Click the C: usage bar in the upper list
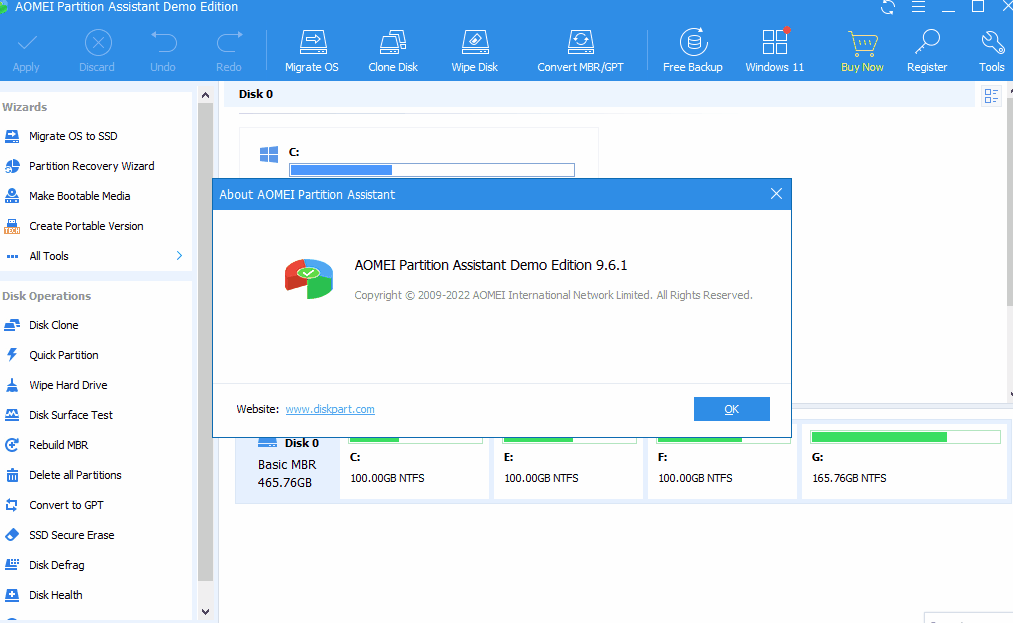1013x623 pixels. (432, 170)
